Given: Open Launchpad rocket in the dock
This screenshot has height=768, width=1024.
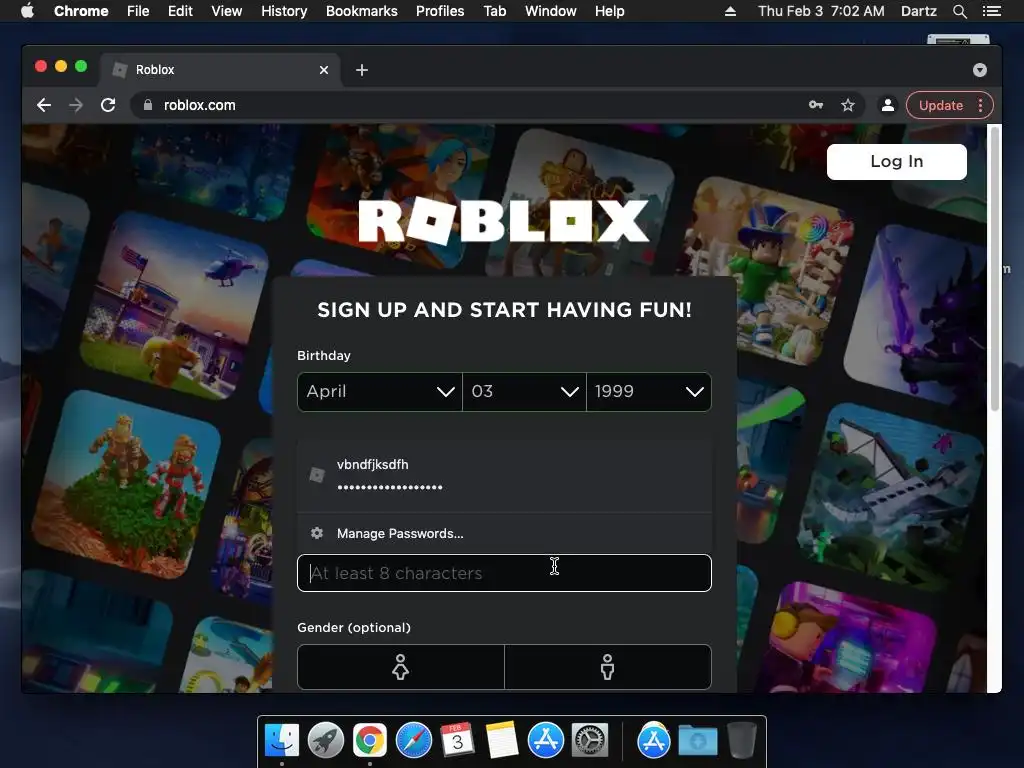Looking at the screenshot, I should 326,741.
